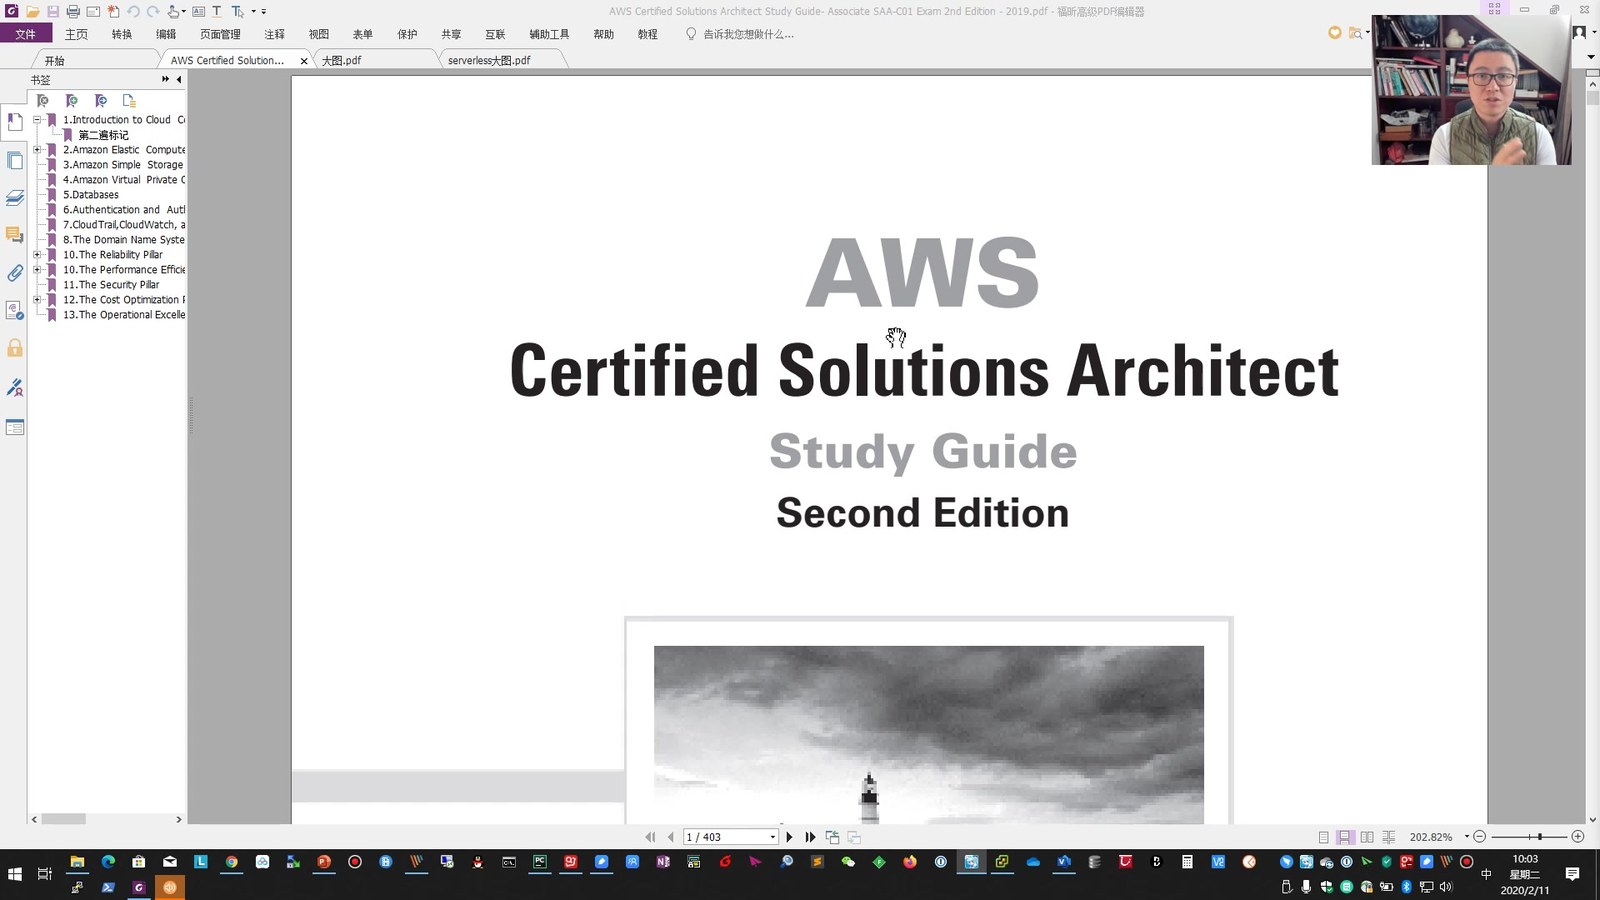Click the typewriter T icon
Screen dimensions: 1600x900
(x=216, y=11)
